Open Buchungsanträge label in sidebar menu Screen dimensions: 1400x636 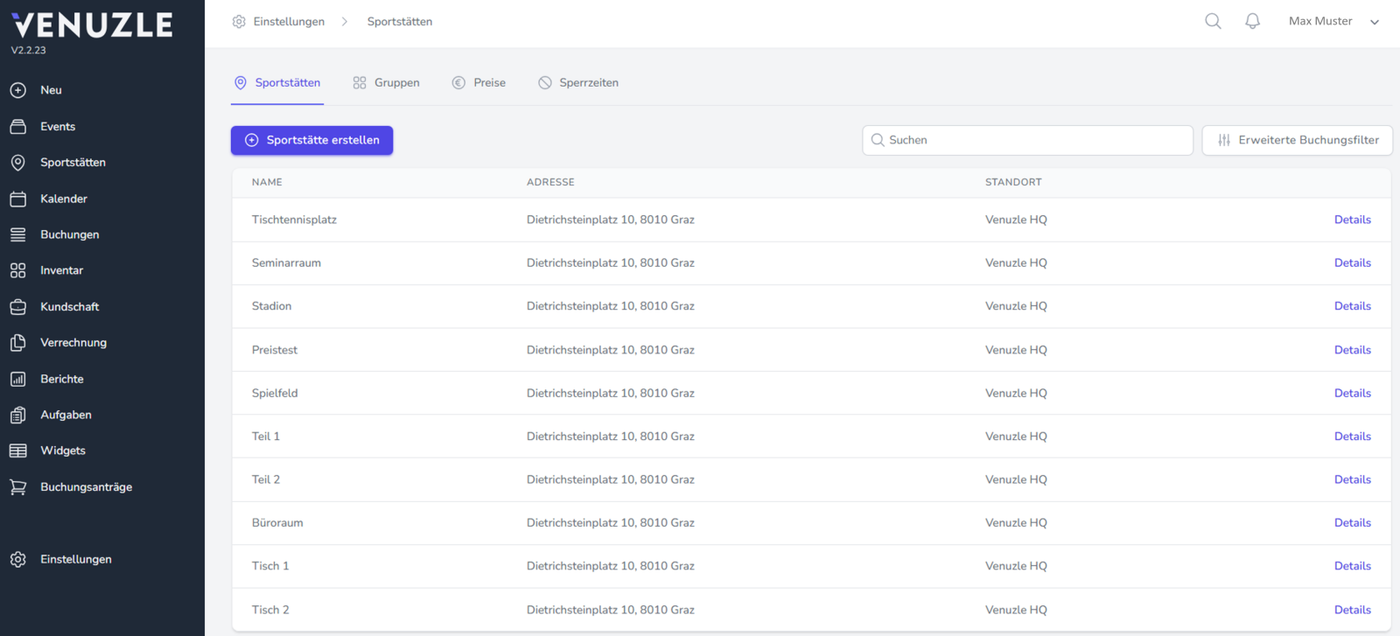coord(86,487)
